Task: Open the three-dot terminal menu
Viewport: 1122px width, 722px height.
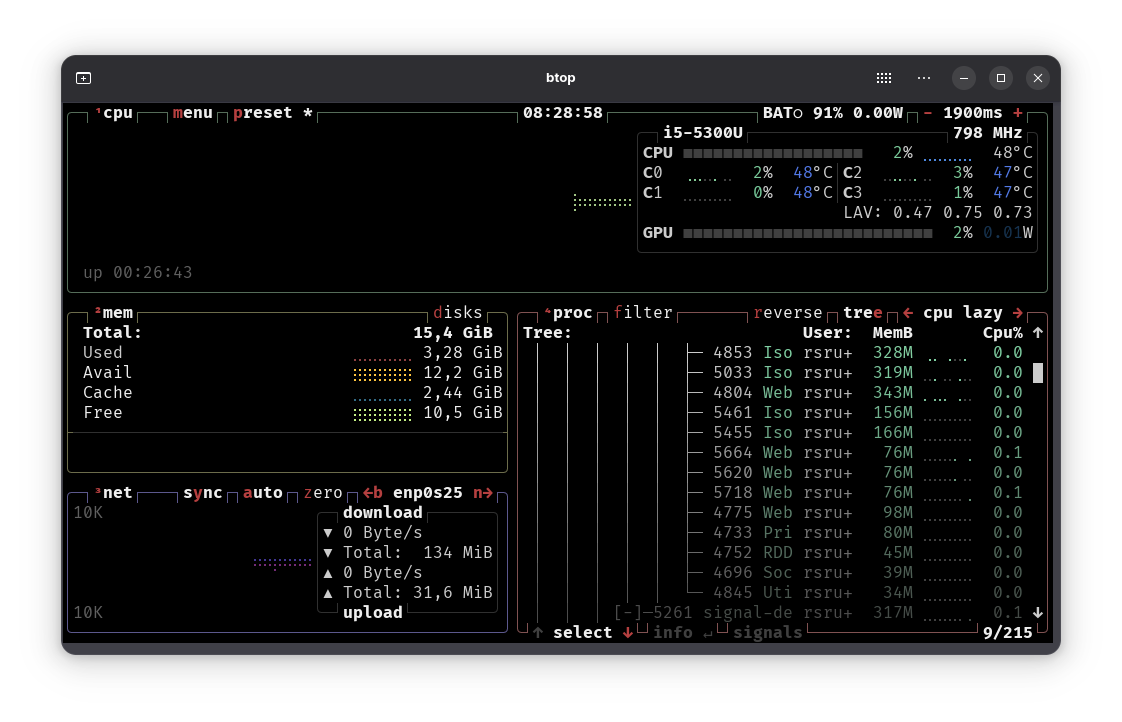Action: (x=924, y=78)
